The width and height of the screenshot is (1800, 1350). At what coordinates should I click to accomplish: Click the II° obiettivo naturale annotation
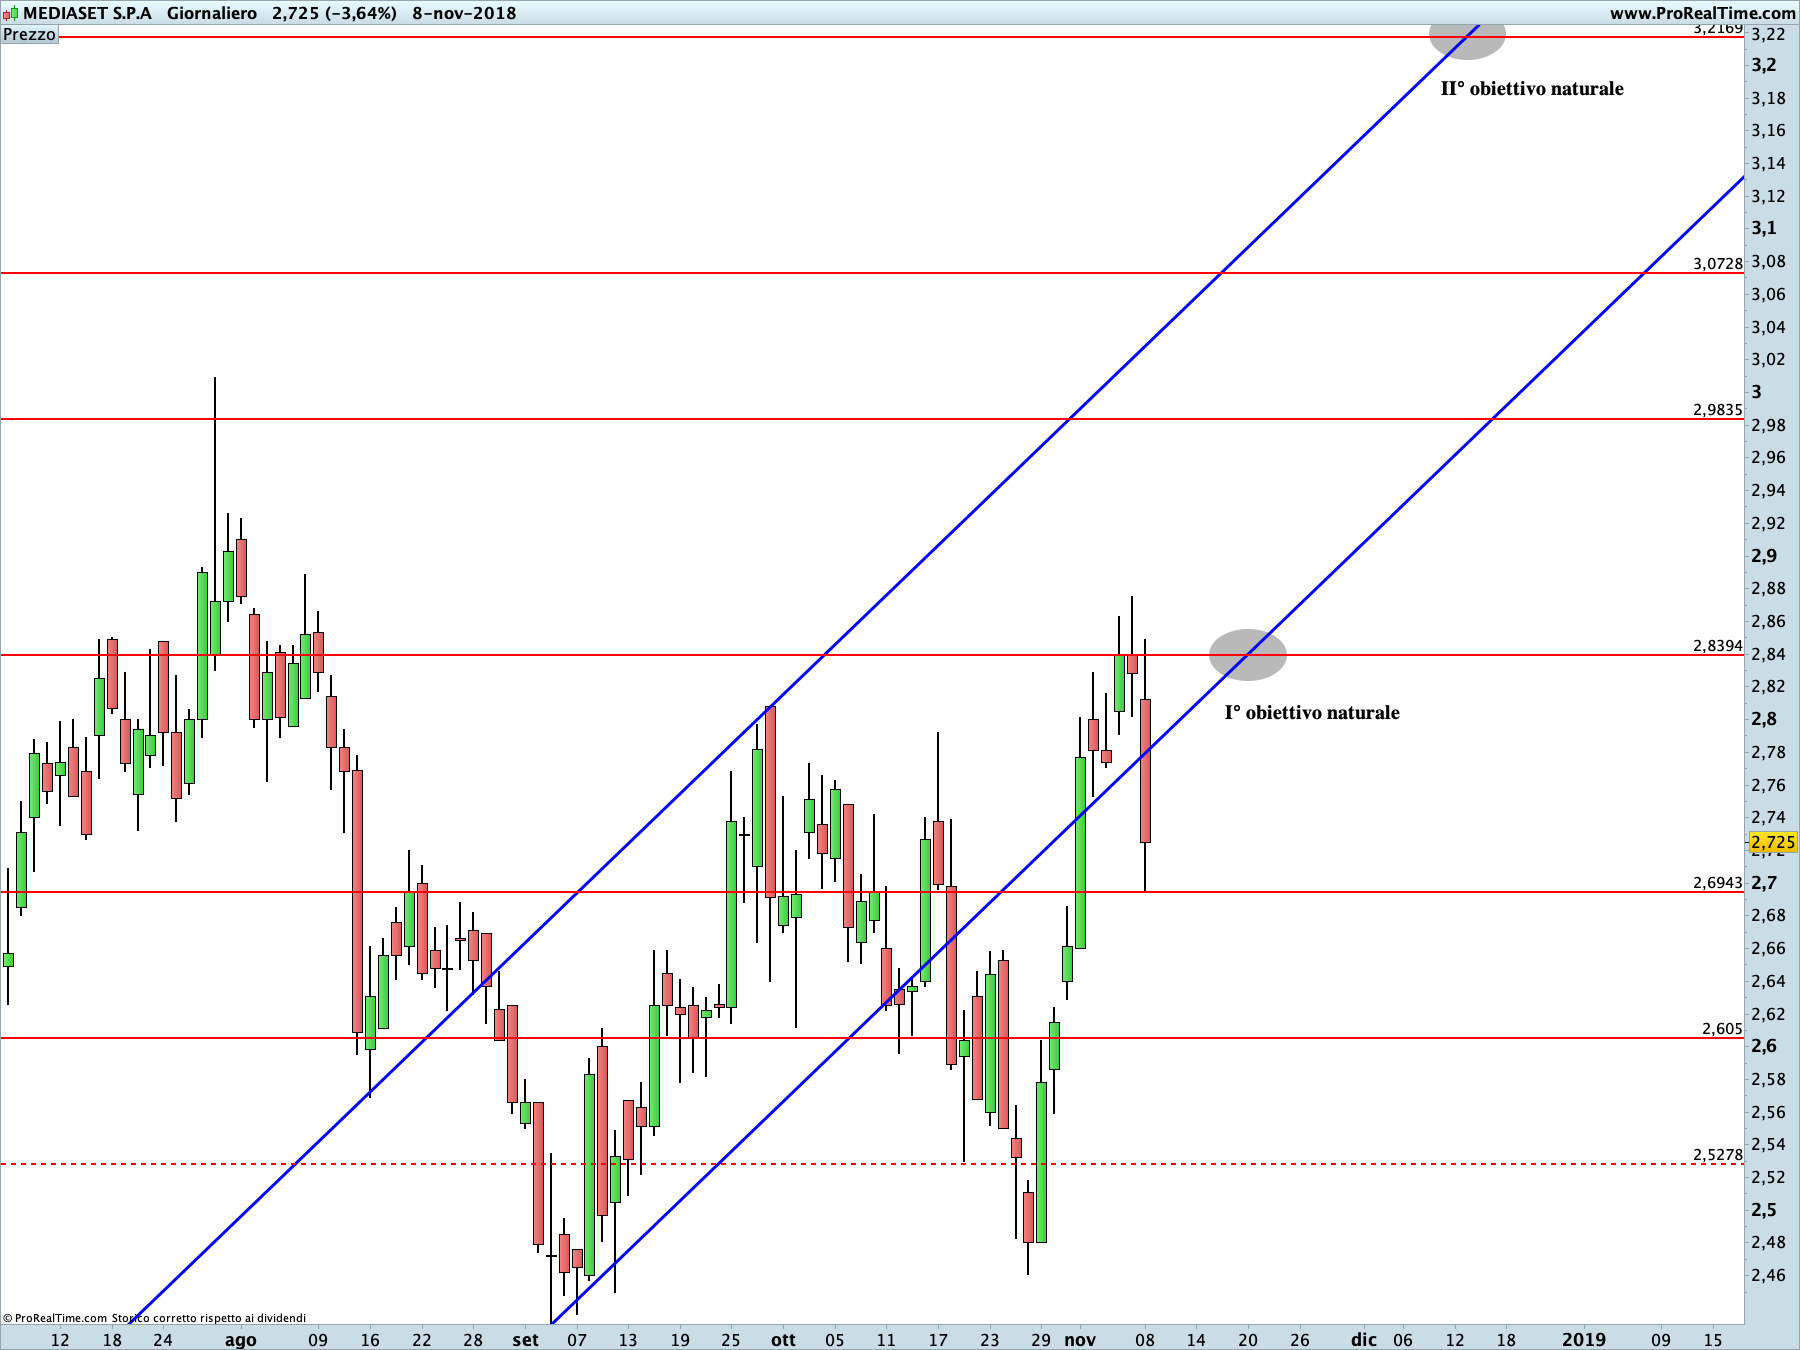click(1532, 89)
